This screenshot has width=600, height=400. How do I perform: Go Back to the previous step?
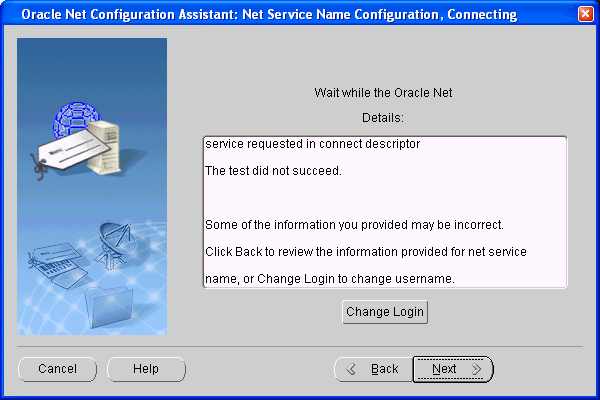[372, 369]
